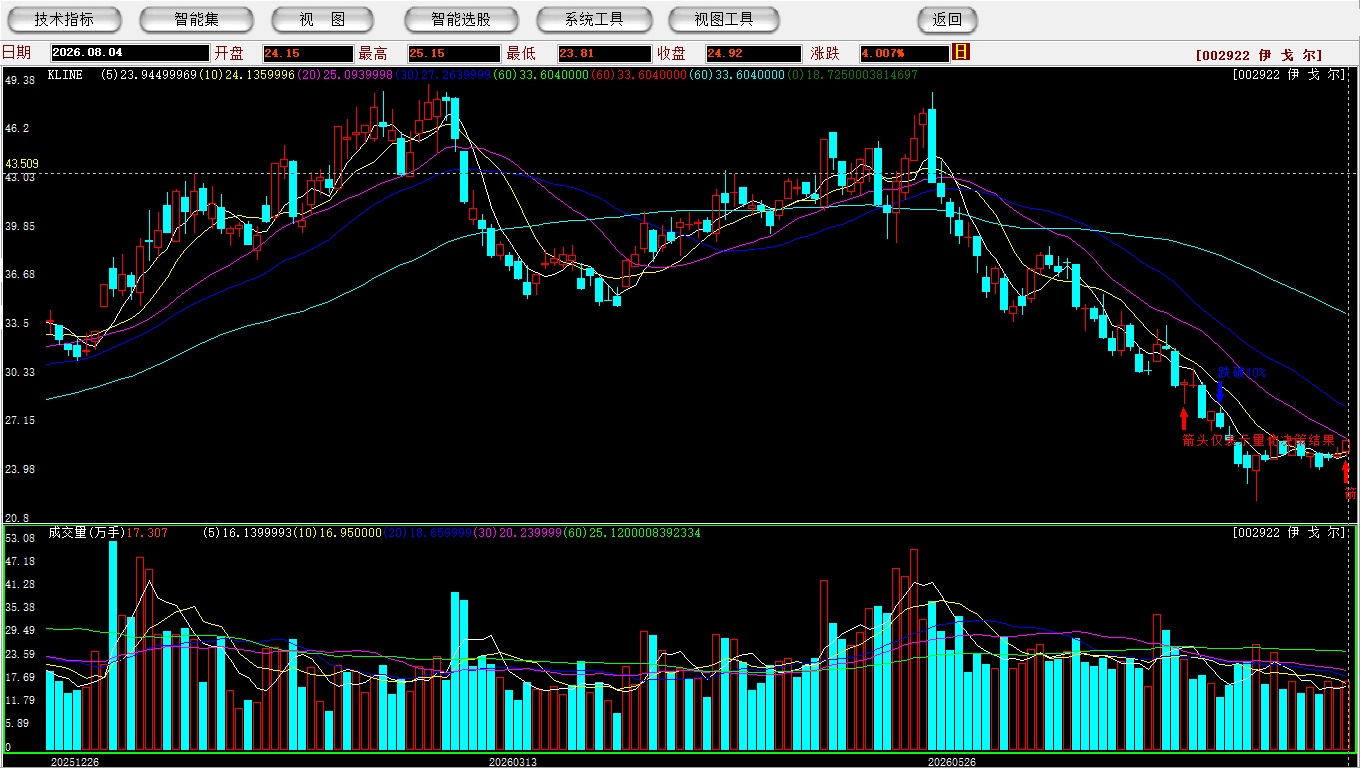Click the [002922 伊戈尔] label in volume panel
The height and width of the screenshot is (768, 1360).
tap(1290, 533)
